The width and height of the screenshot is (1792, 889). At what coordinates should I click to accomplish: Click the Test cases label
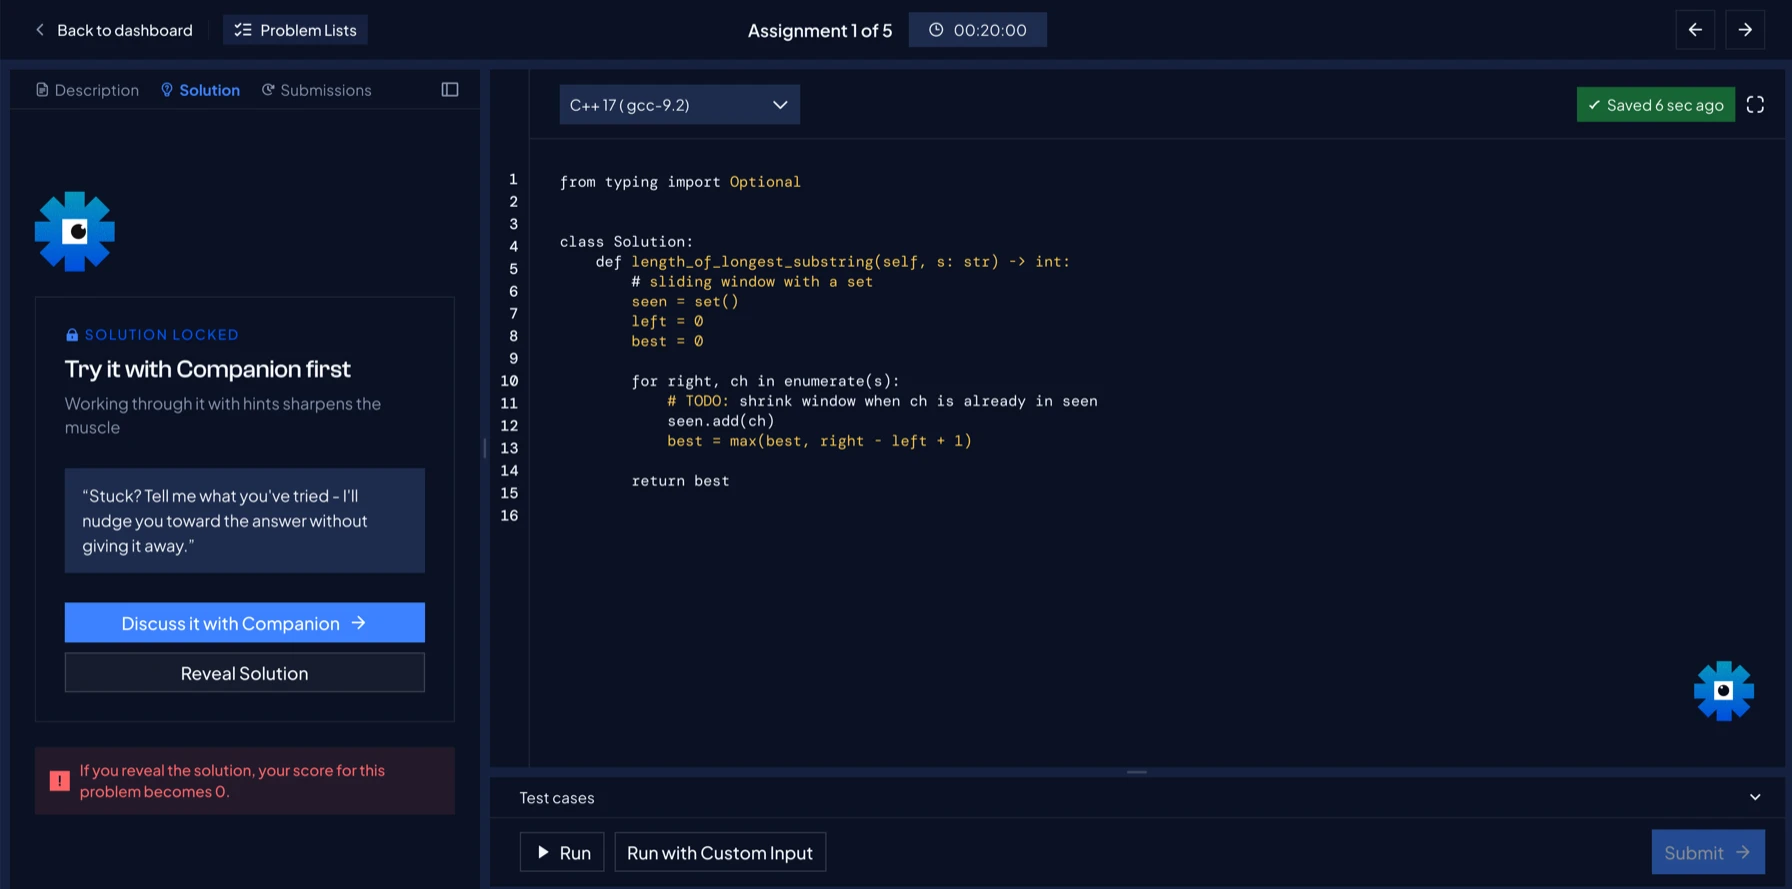(x=557, y=798)
